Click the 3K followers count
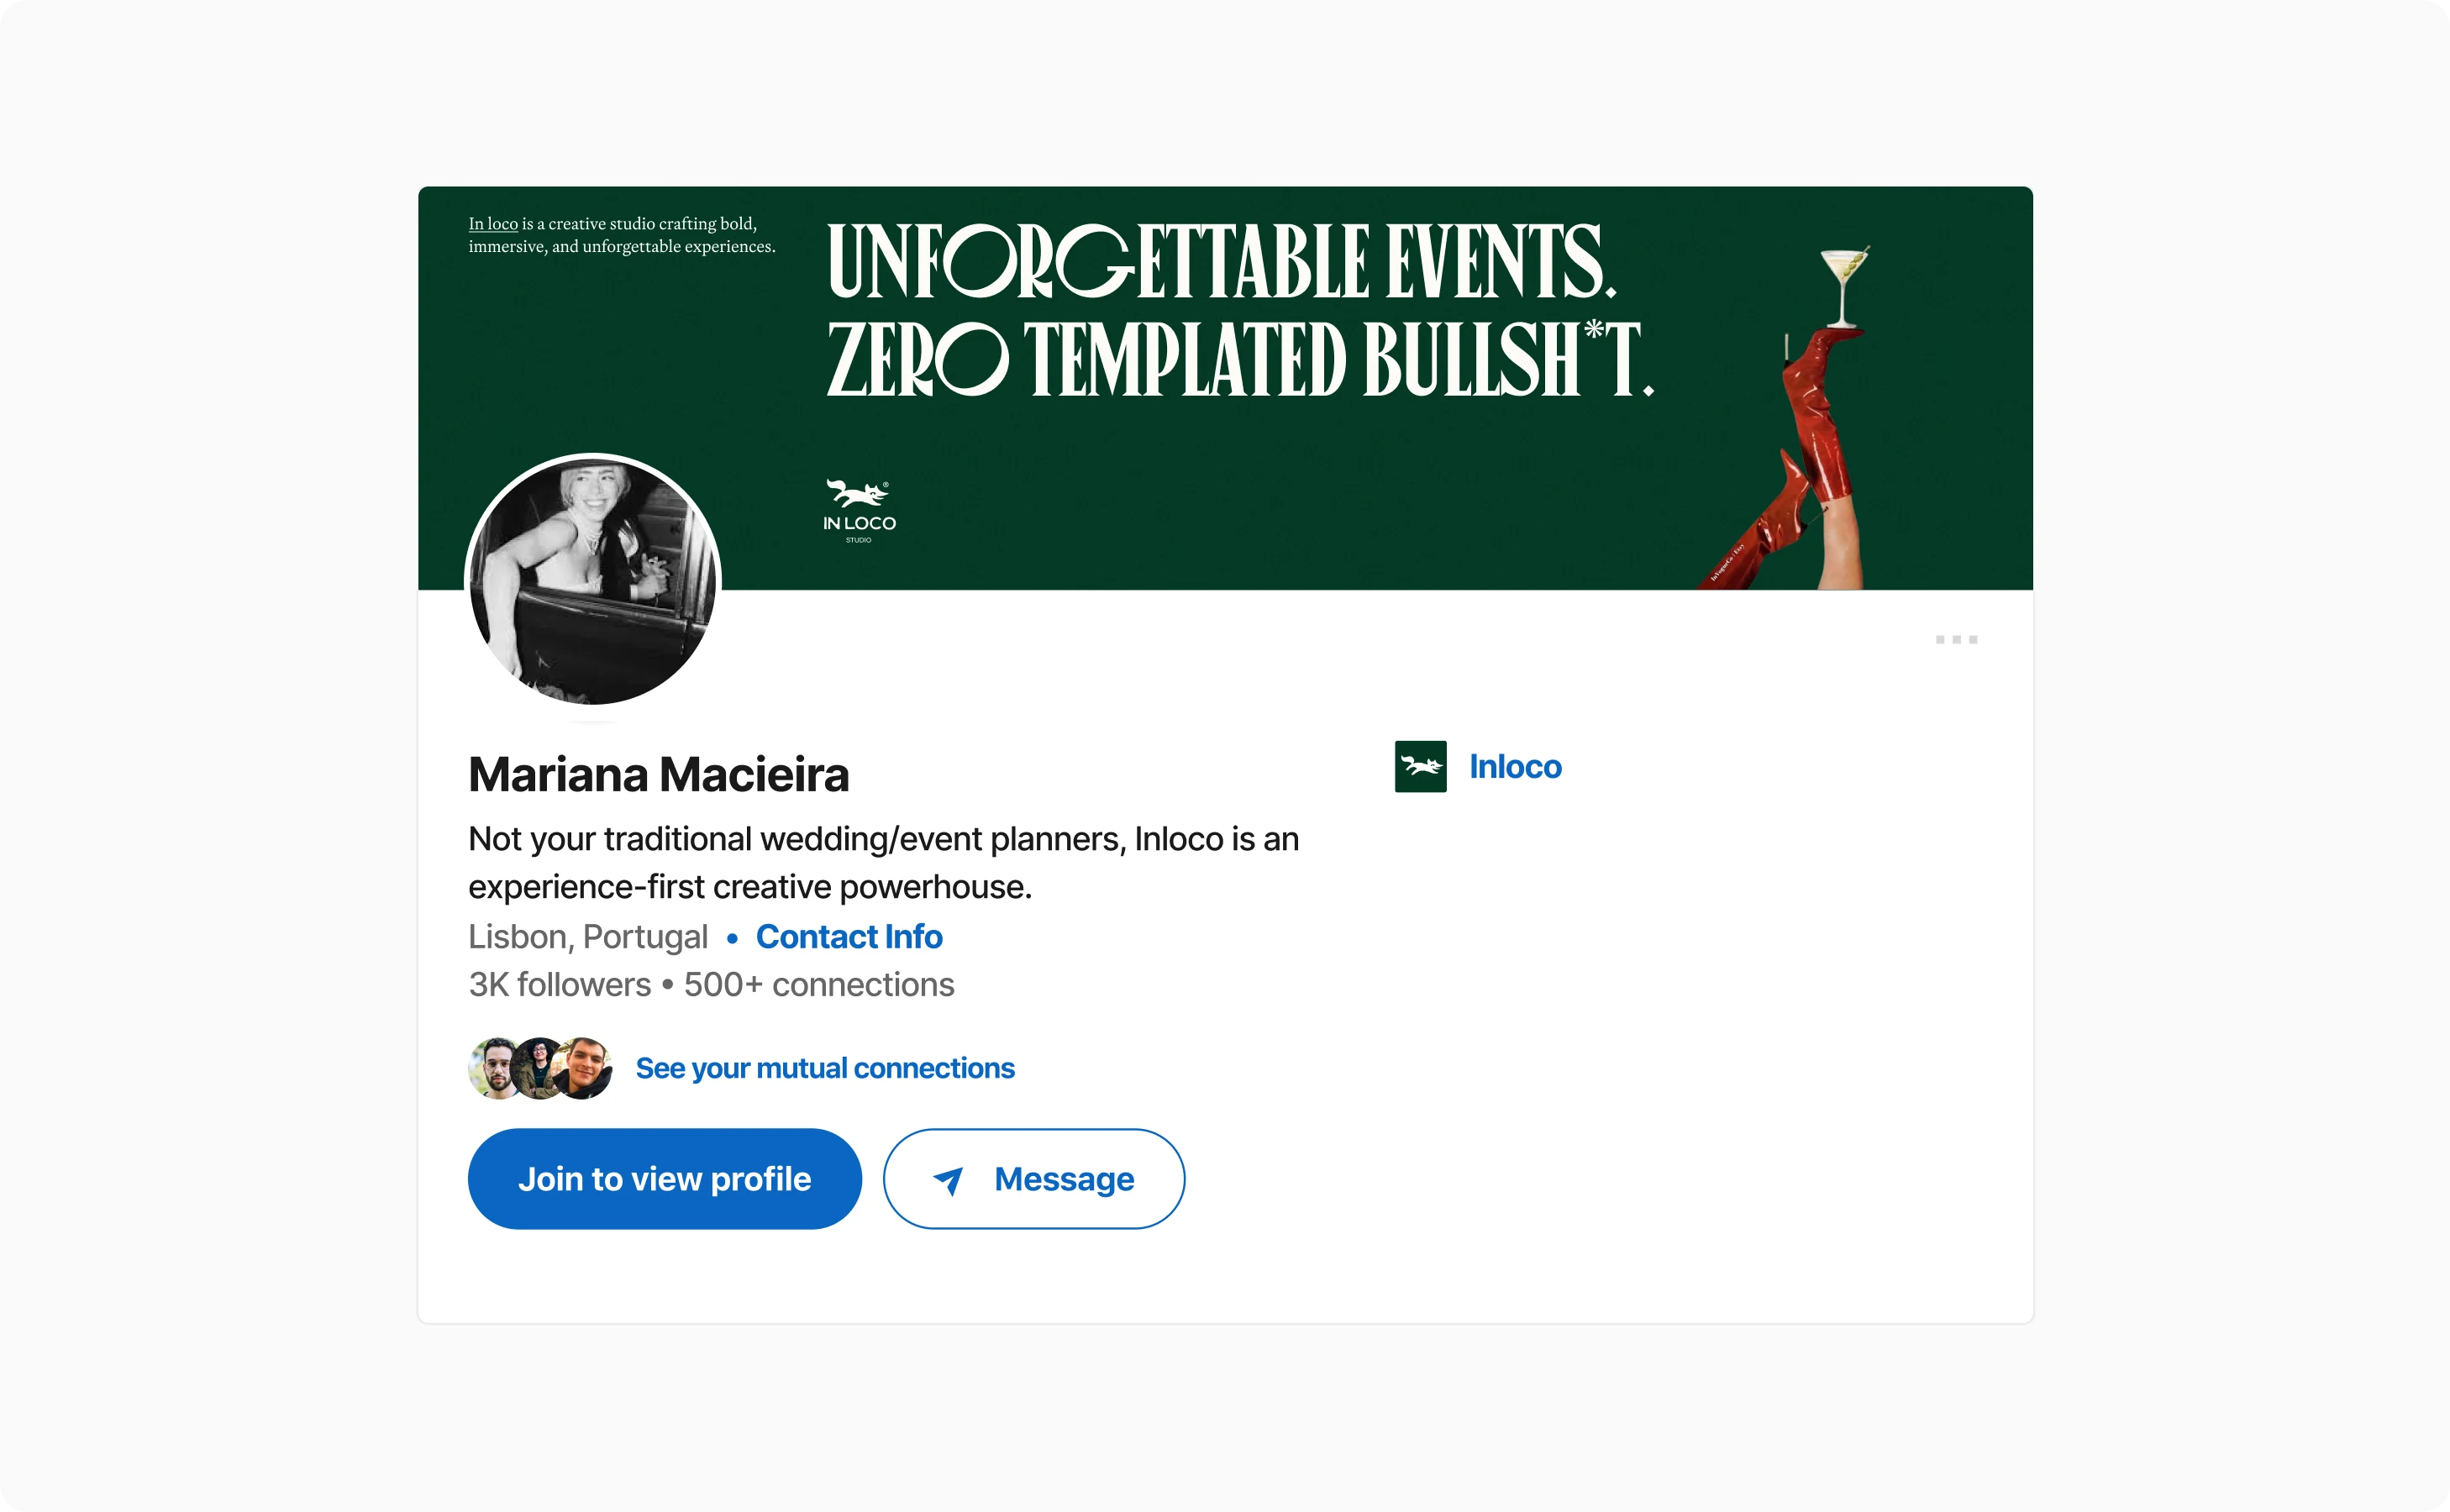 (560, 984)
